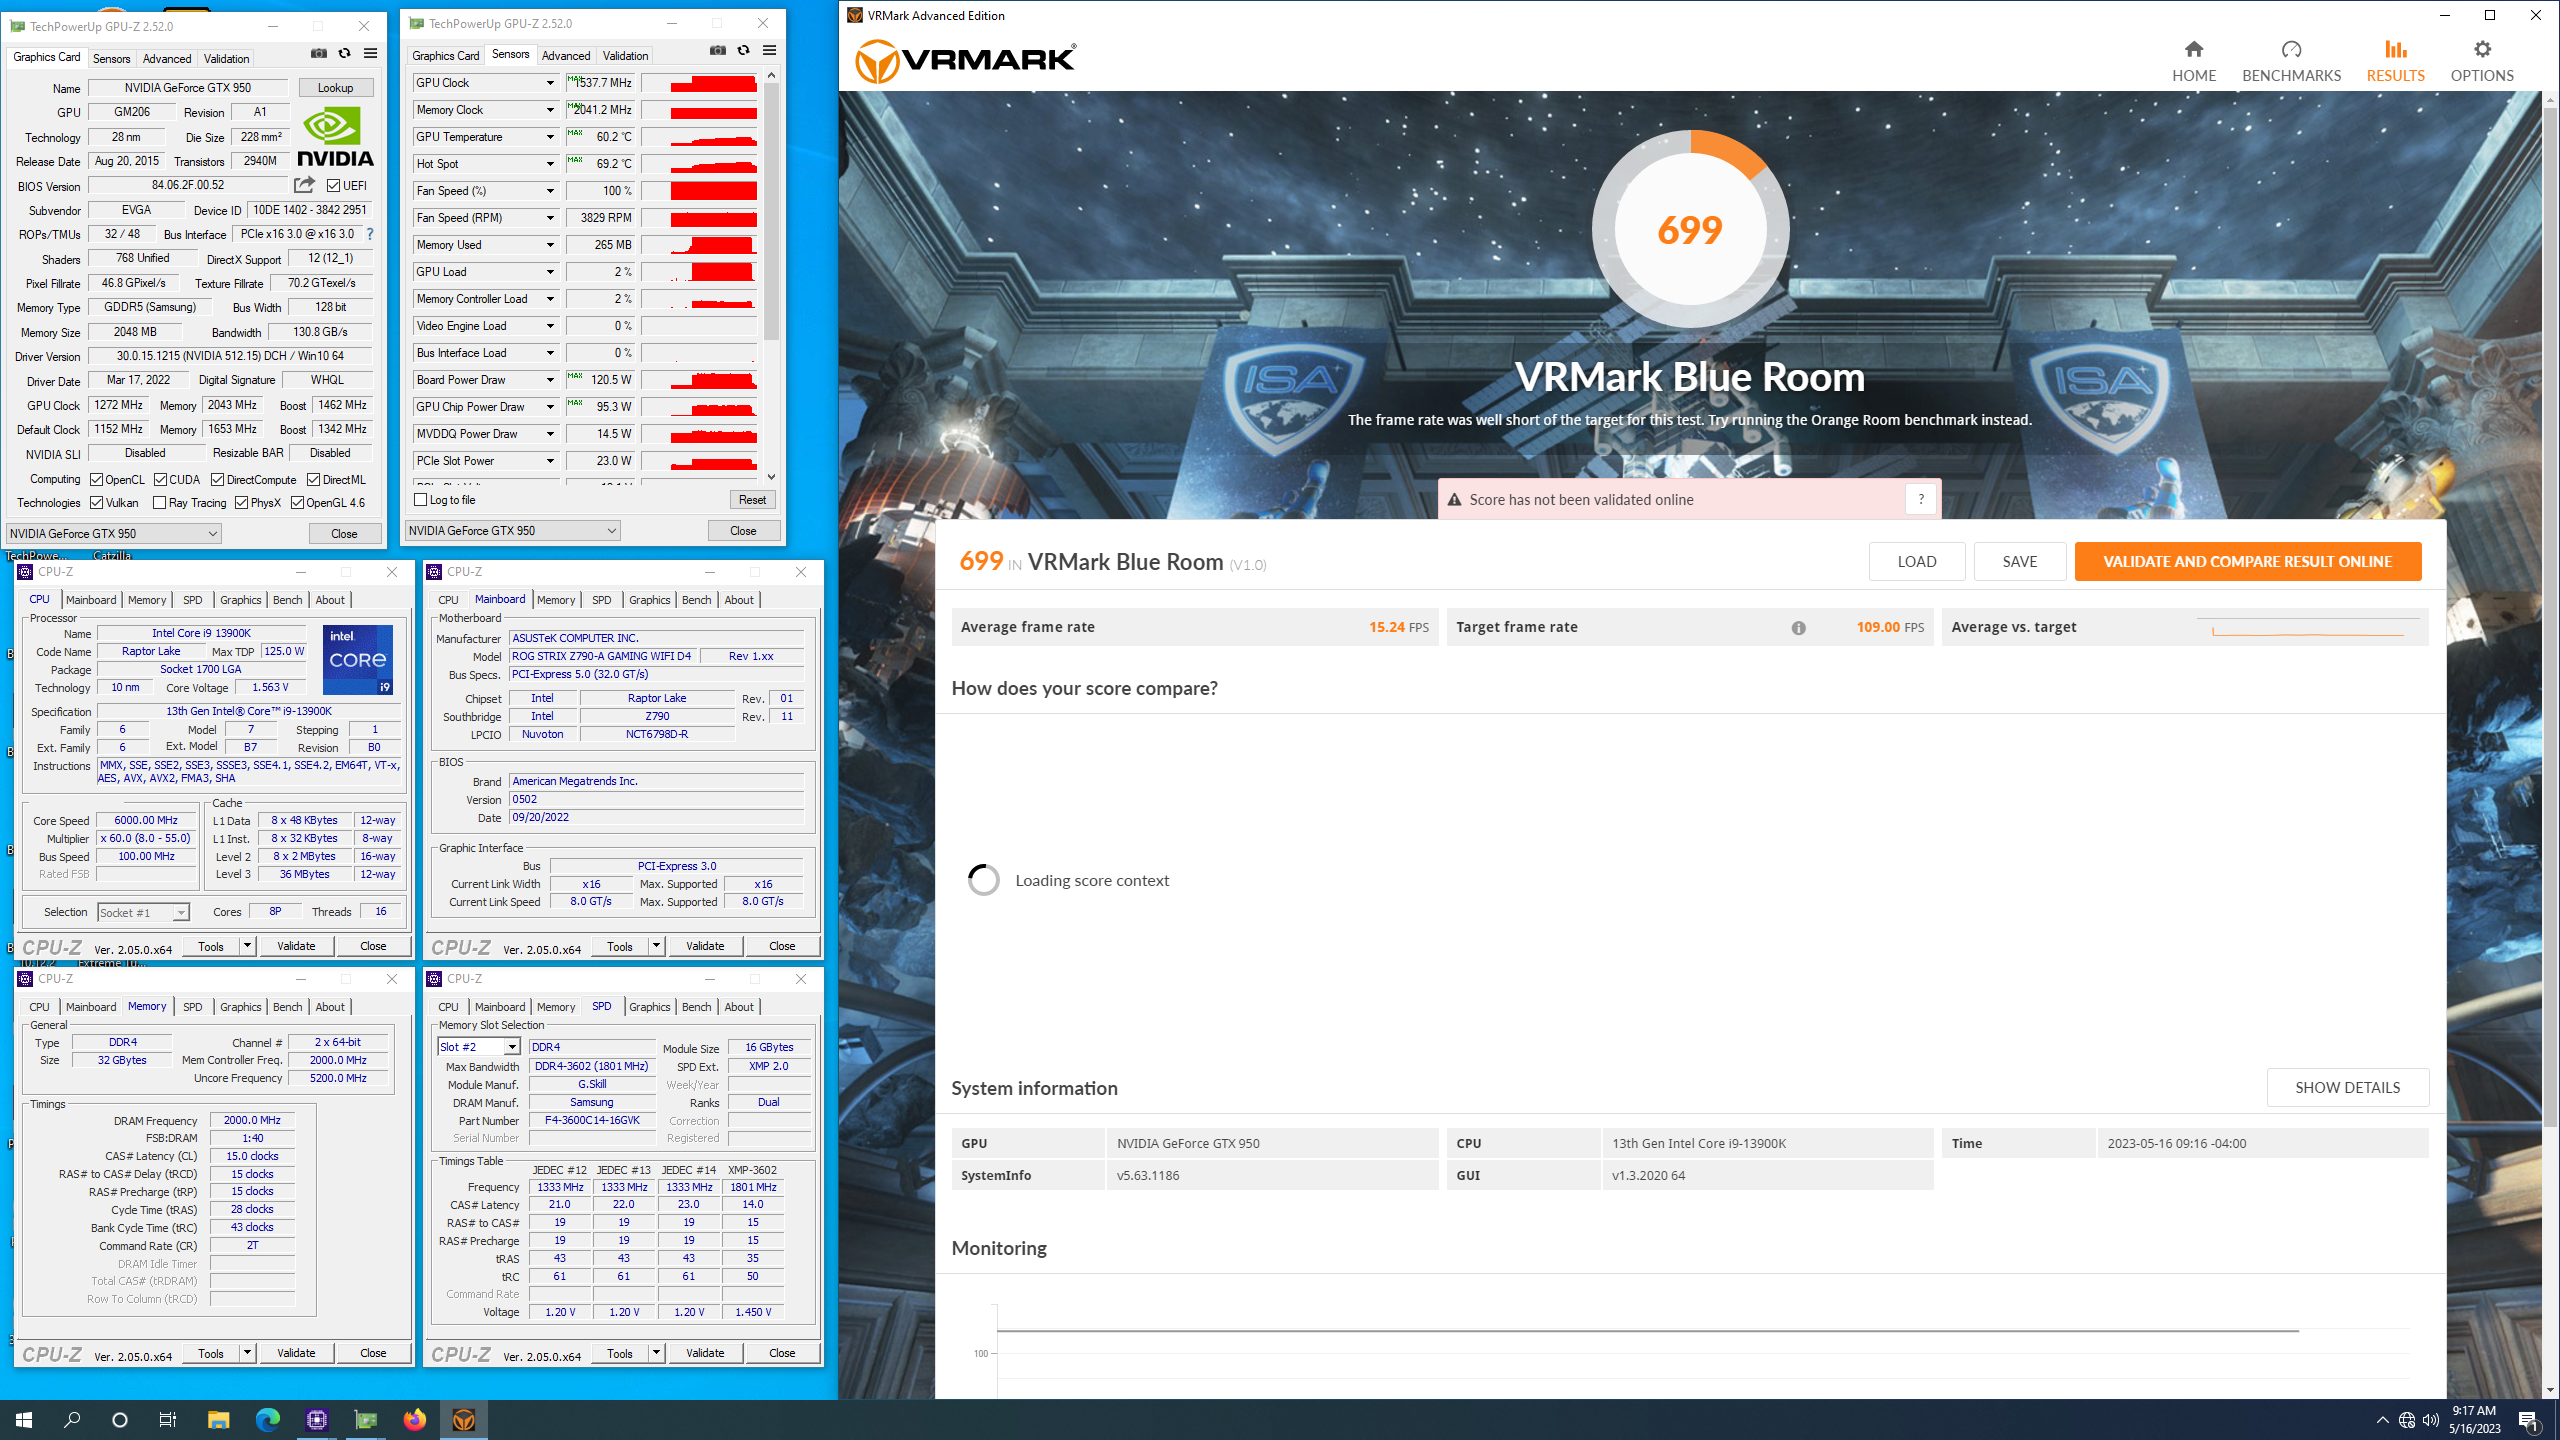Expand the Board Power Draw dropdown
2560x1440 pixels.
550,380
